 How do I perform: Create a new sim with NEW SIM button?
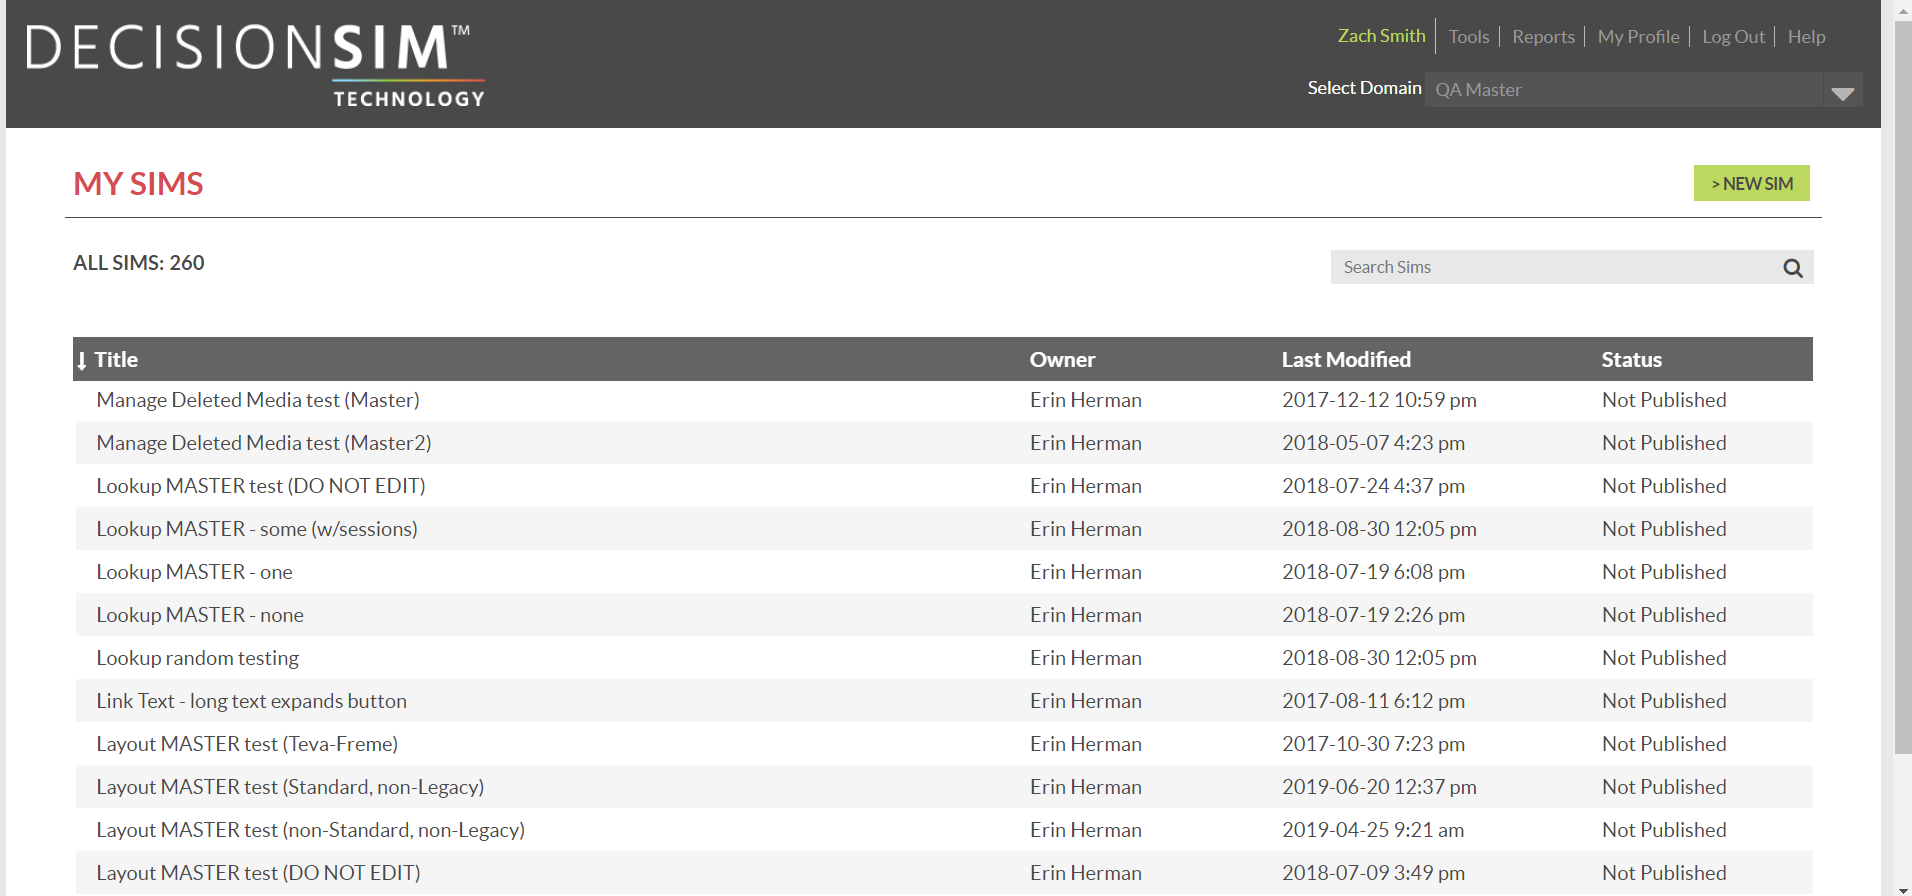(x=1751, y=184)
